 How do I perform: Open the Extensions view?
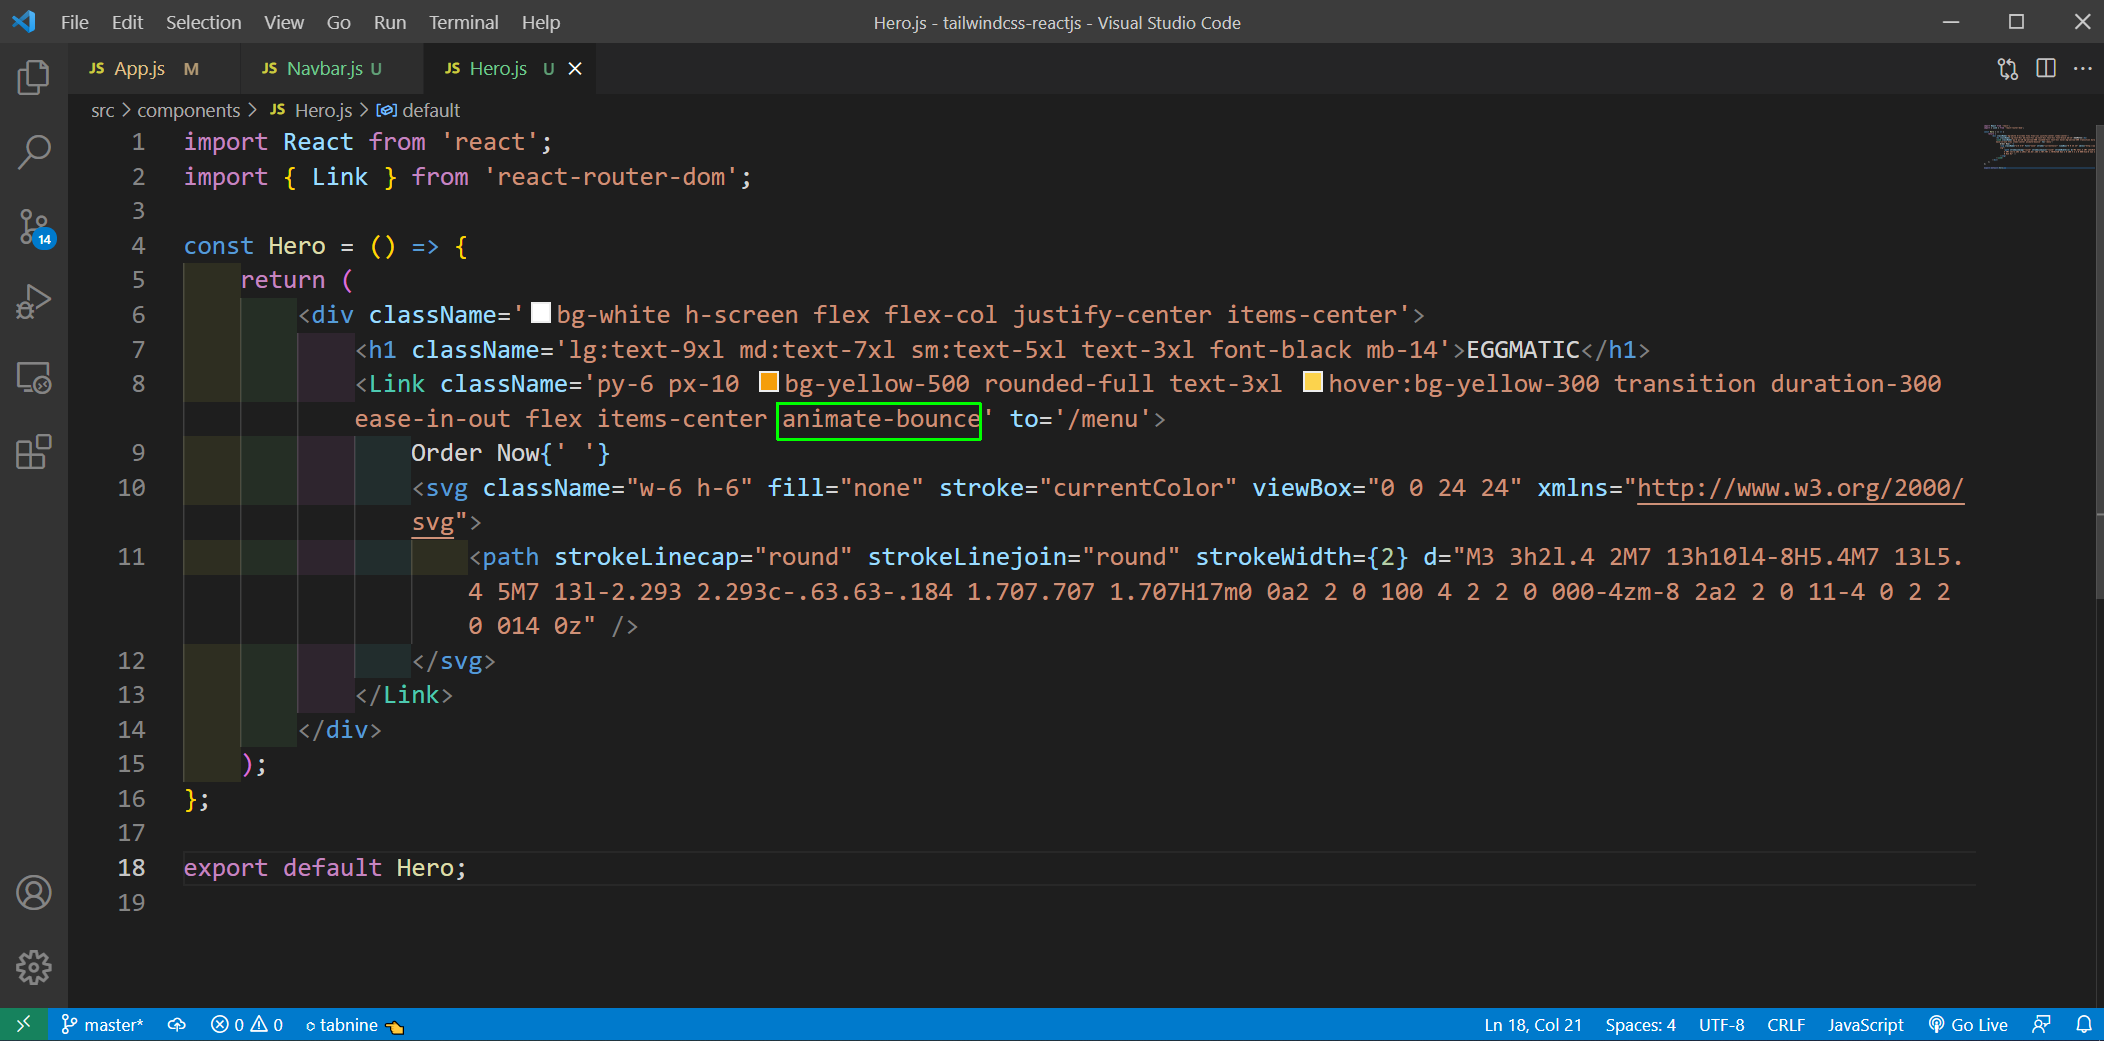point(34,452)
